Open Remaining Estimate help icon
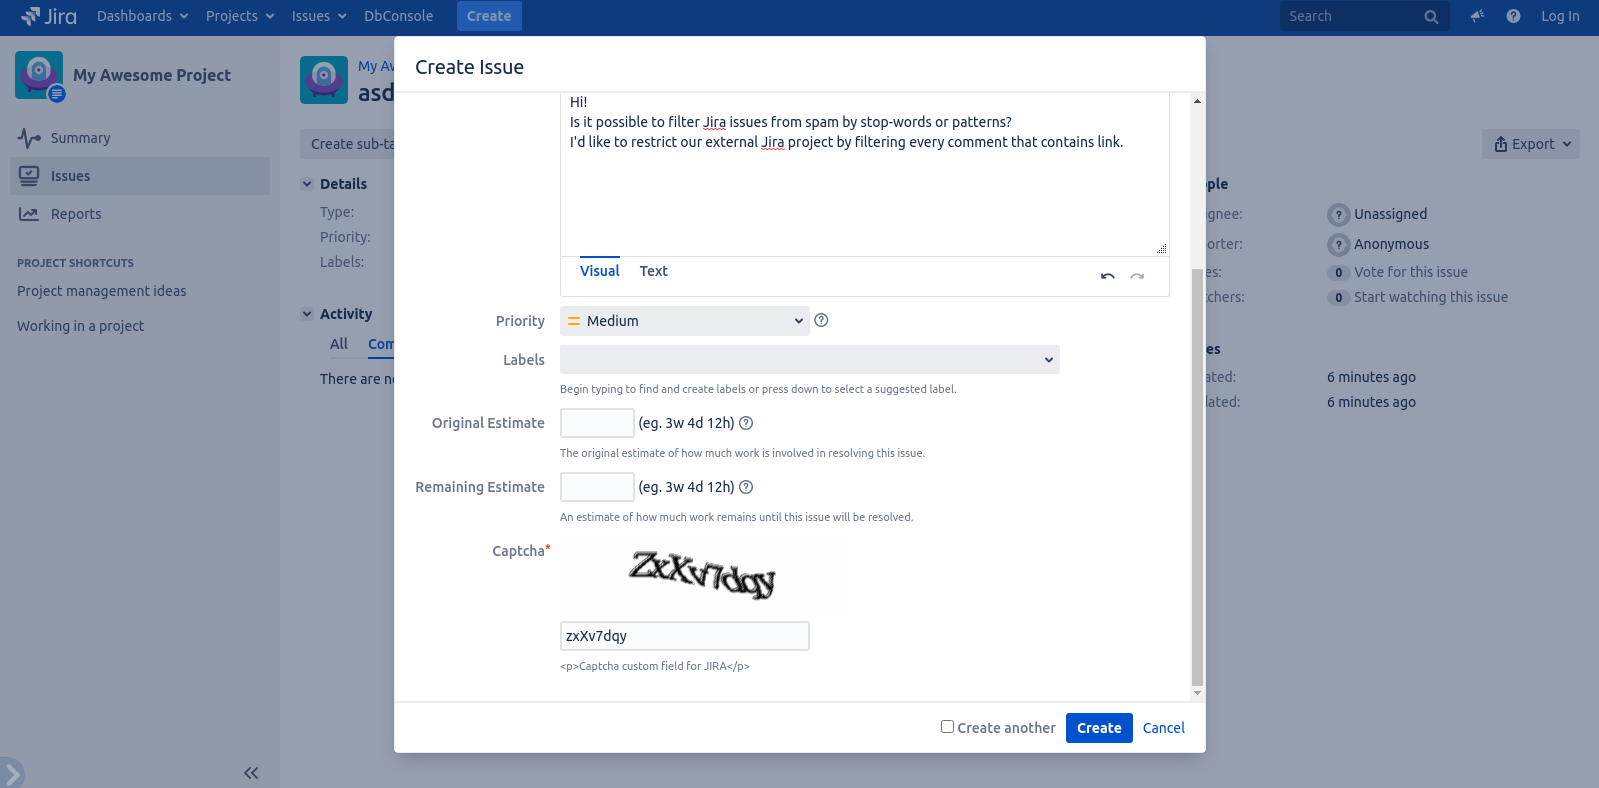This screenshot has width=1599, height=788. click(x=746, y=487)
